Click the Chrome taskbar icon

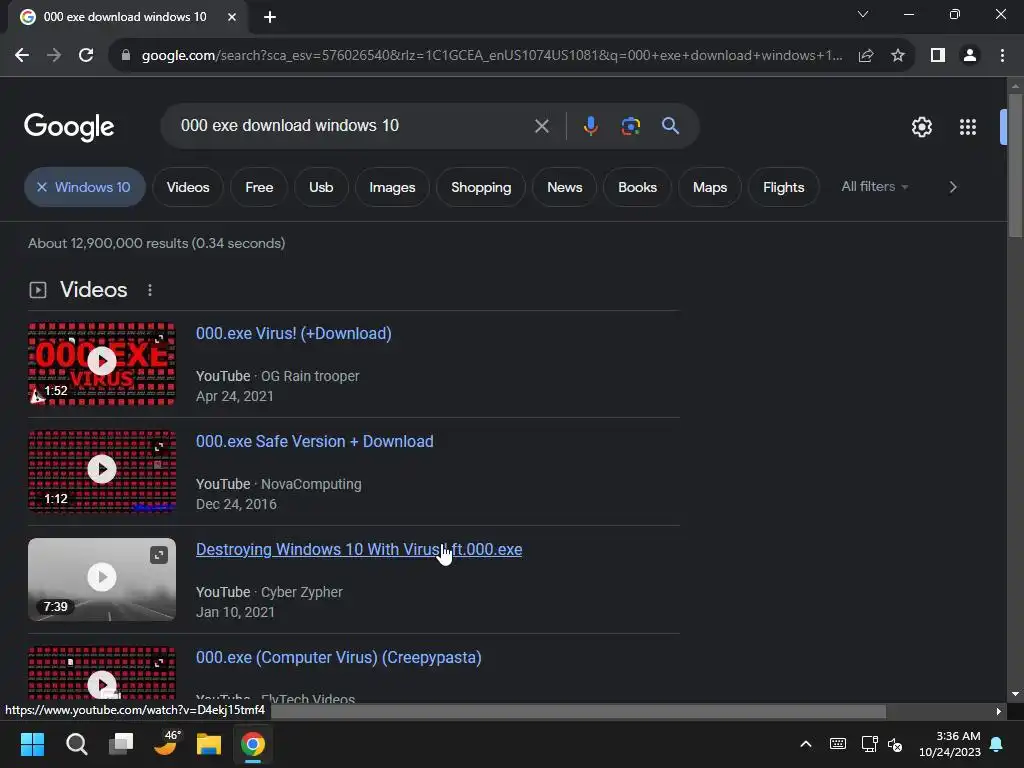coord(253,744)
